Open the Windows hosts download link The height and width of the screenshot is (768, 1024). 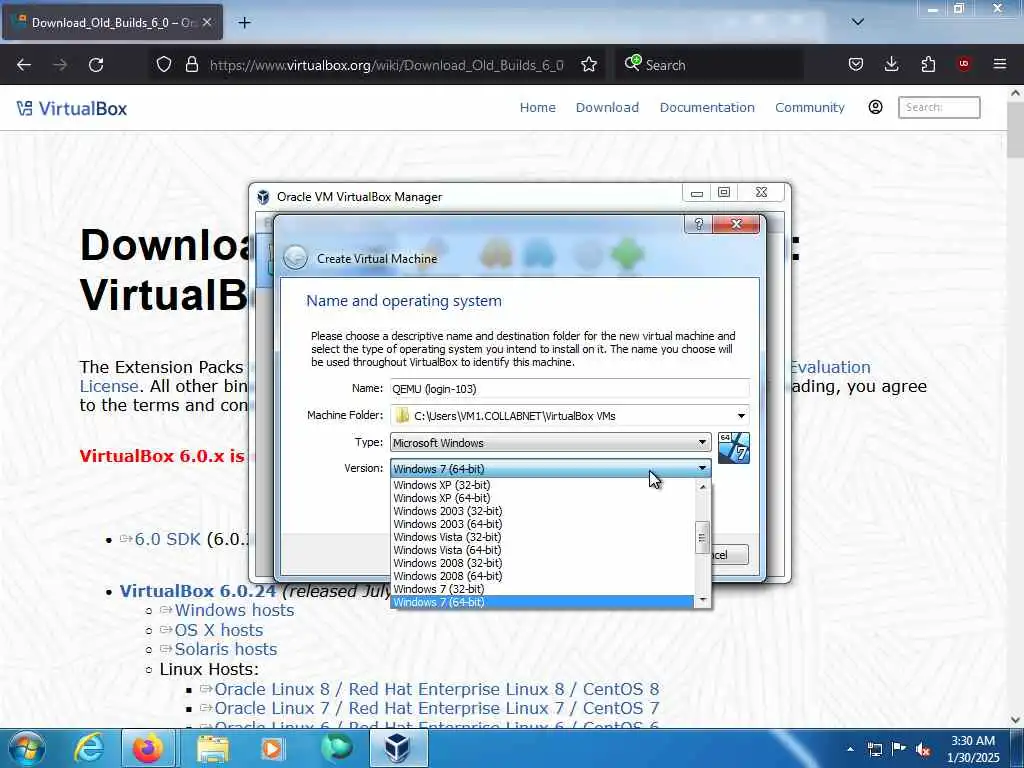click(234, 610)
